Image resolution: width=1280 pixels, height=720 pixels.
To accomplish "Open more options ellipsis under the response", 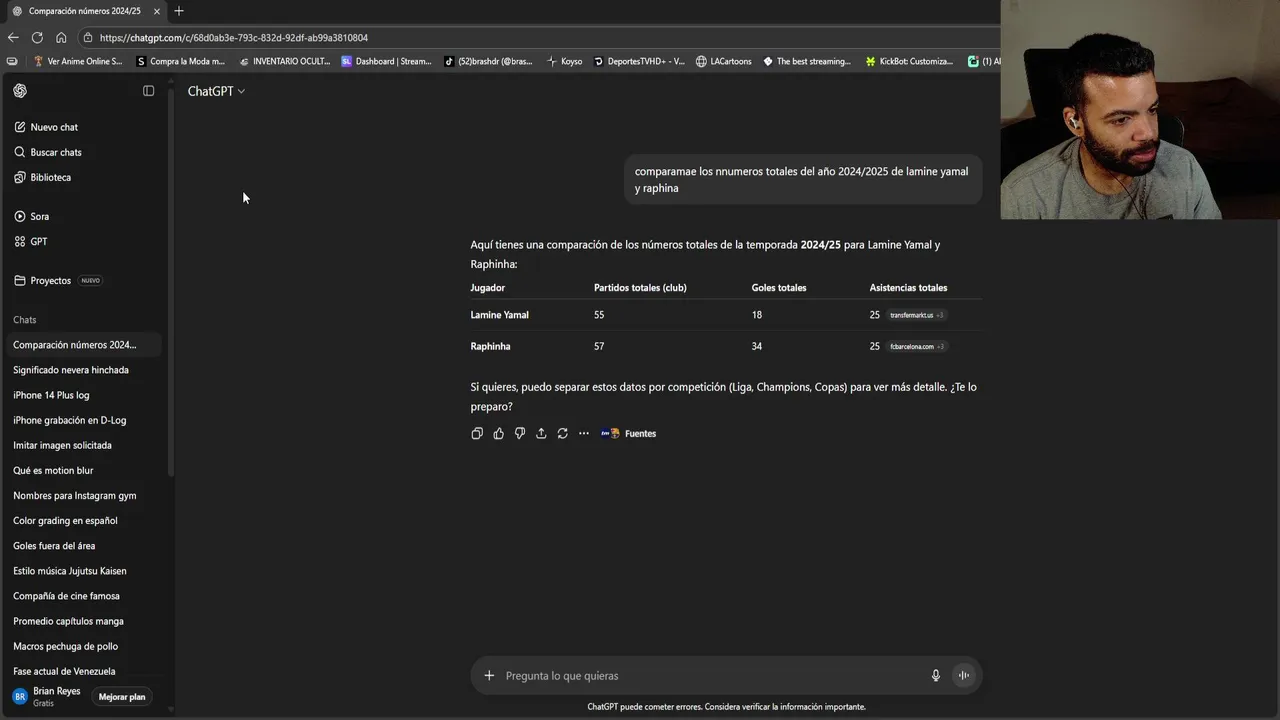I will [x=584, y=433].
